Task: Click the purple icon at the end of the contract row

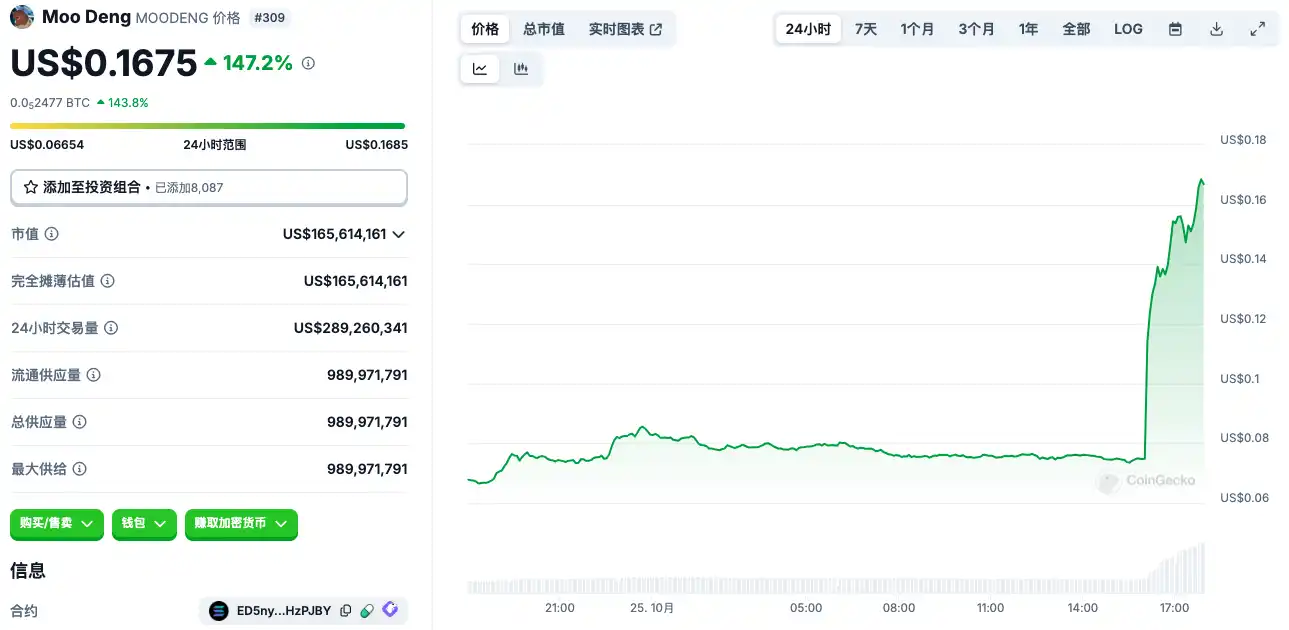Action: (390, 610)
